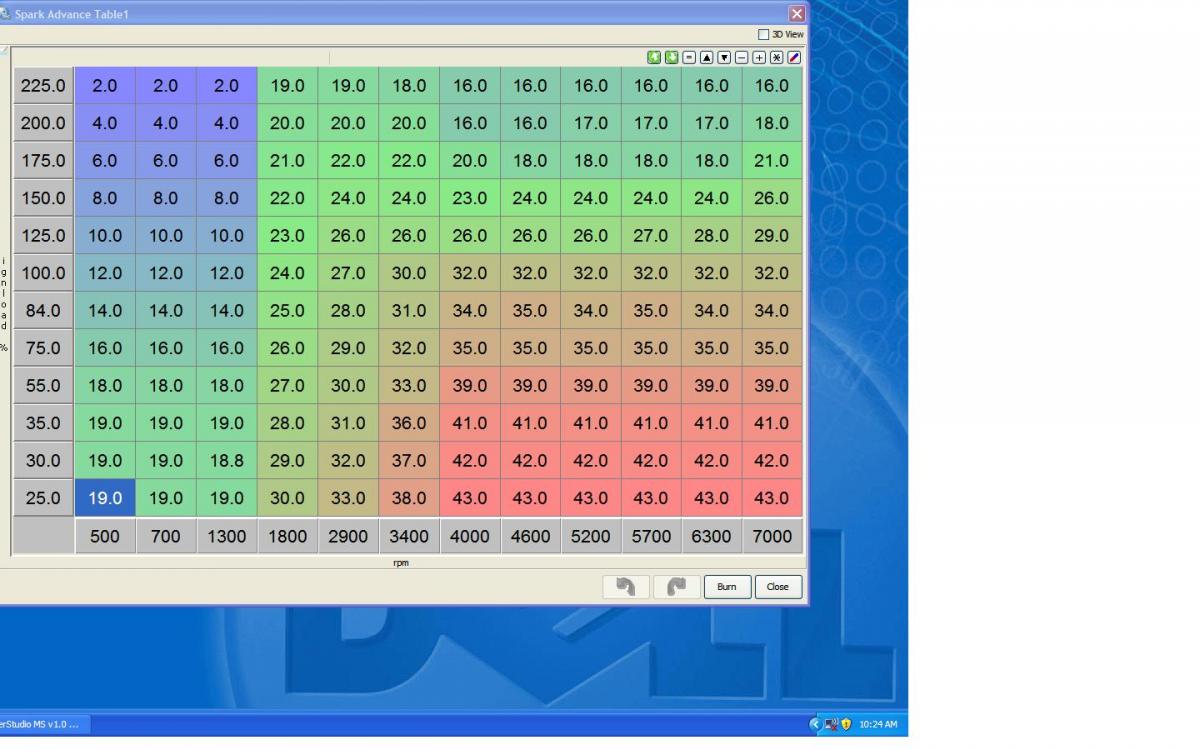The height and width of the screenshot is (750, 1200).
Task: Select the 18.8 cell in row 30.0
Action: point(227,461)
